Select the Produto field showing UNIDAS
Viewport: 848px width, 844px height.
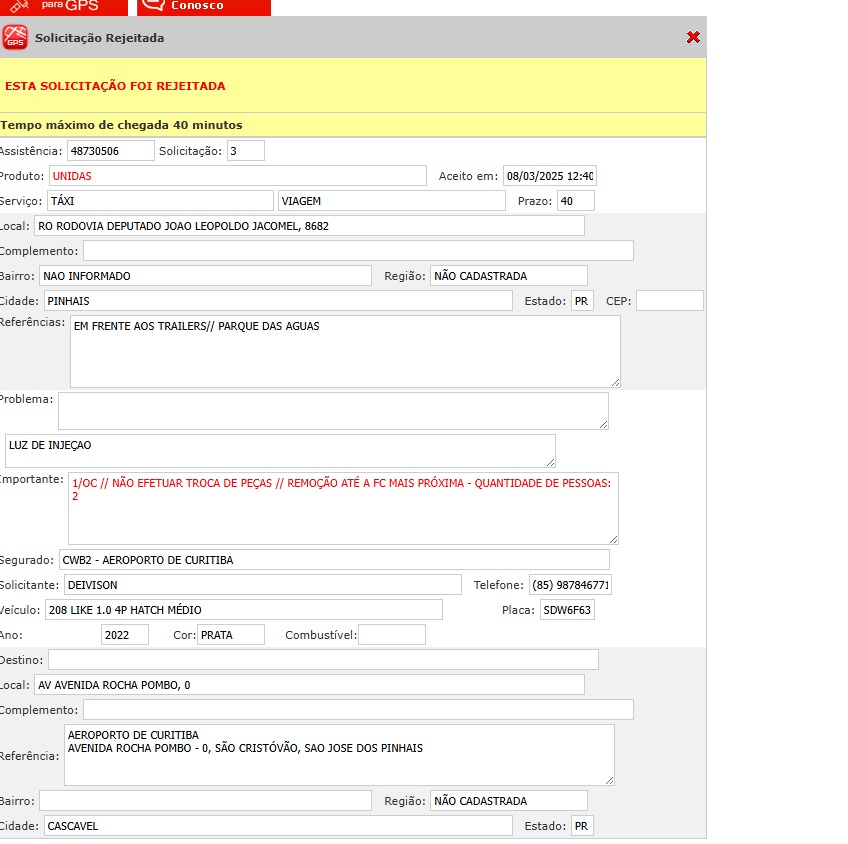point(237,176)
